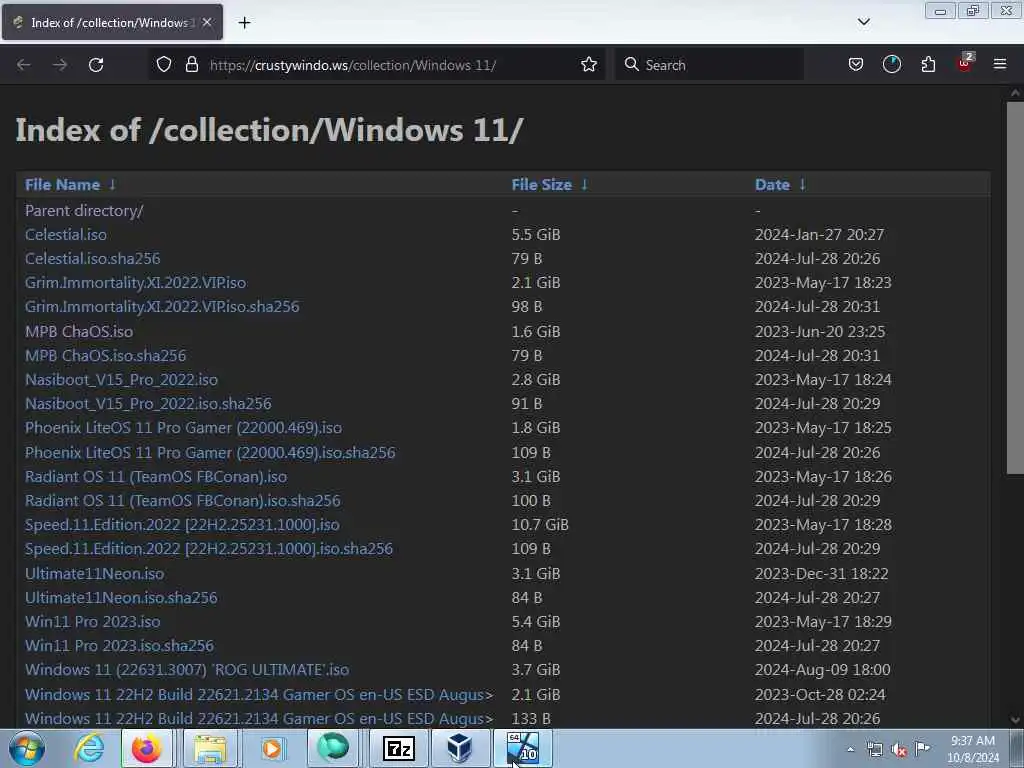Open a new tab with plus button

[x=244, y=23]
